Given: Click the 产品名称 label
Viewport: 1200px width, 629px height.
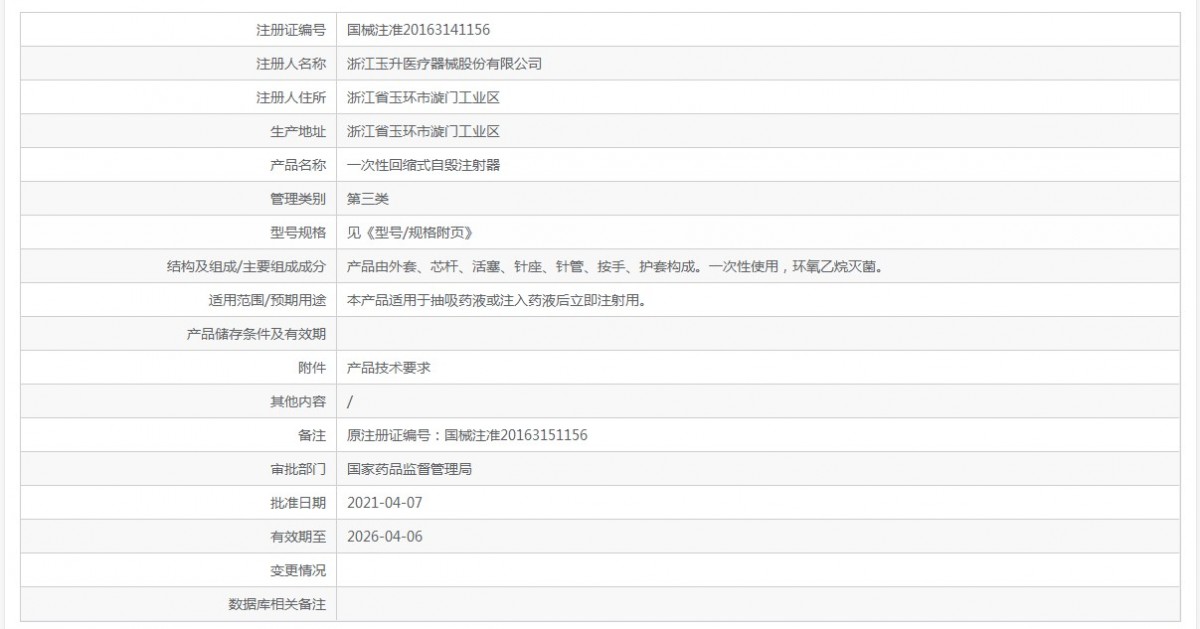Looking at the screenshot, I should click(x=298, y=165).
